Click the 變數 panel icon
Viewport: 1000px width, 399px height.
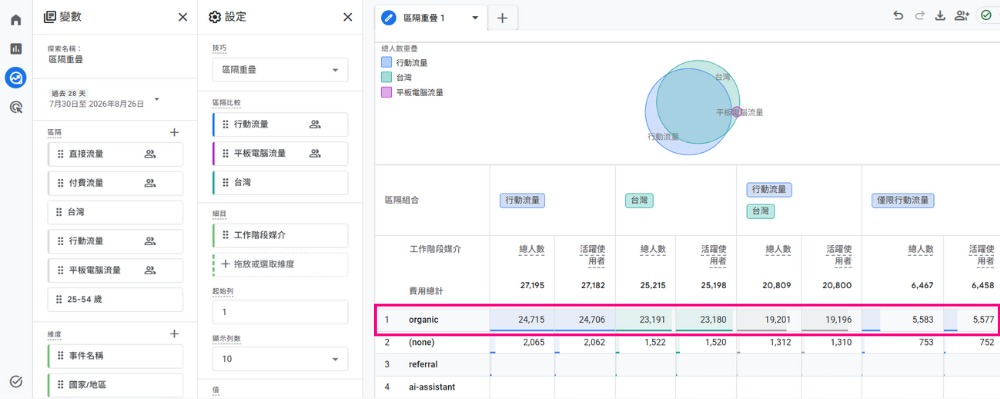50,17
